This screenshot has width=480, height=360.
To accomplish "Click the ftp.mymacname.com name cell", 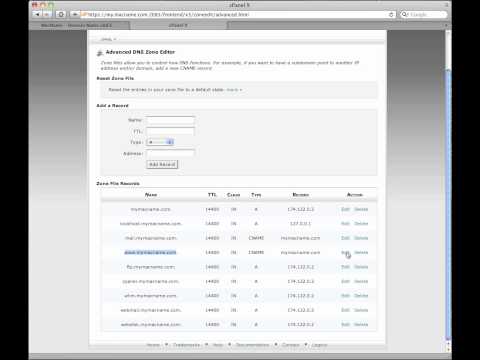I will 151,267.
